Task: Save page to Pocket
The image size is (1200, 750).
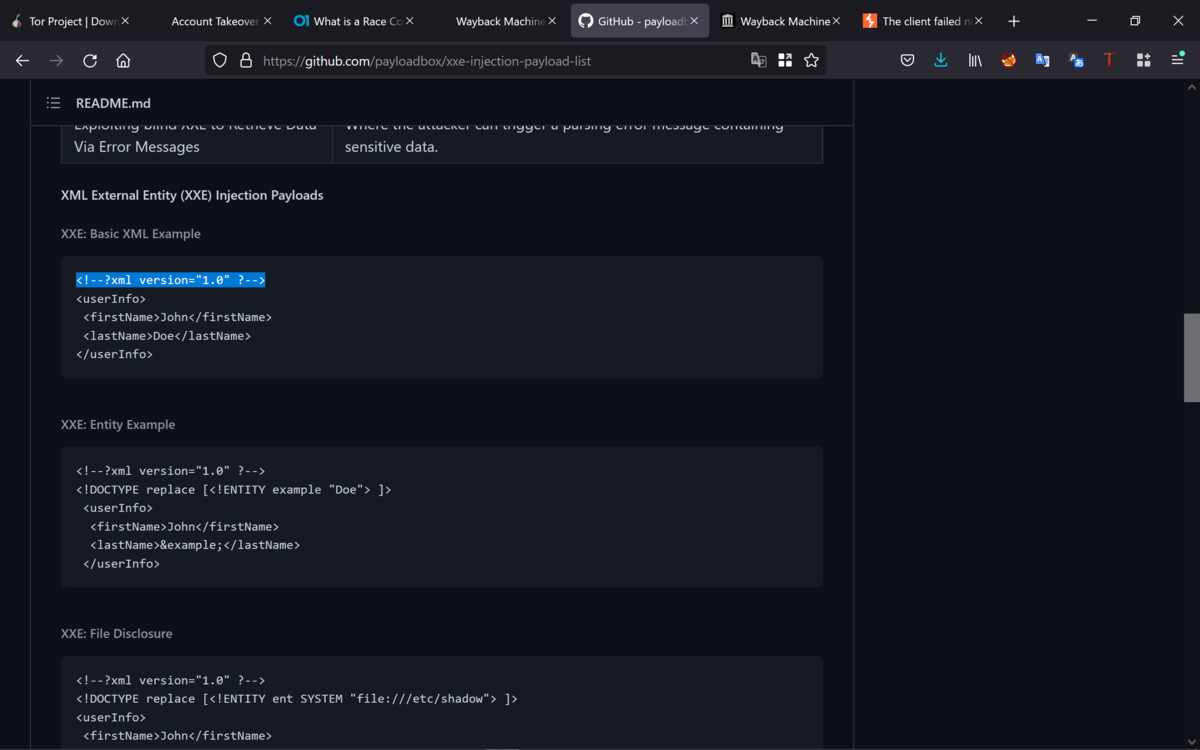Action: point(907,61)
